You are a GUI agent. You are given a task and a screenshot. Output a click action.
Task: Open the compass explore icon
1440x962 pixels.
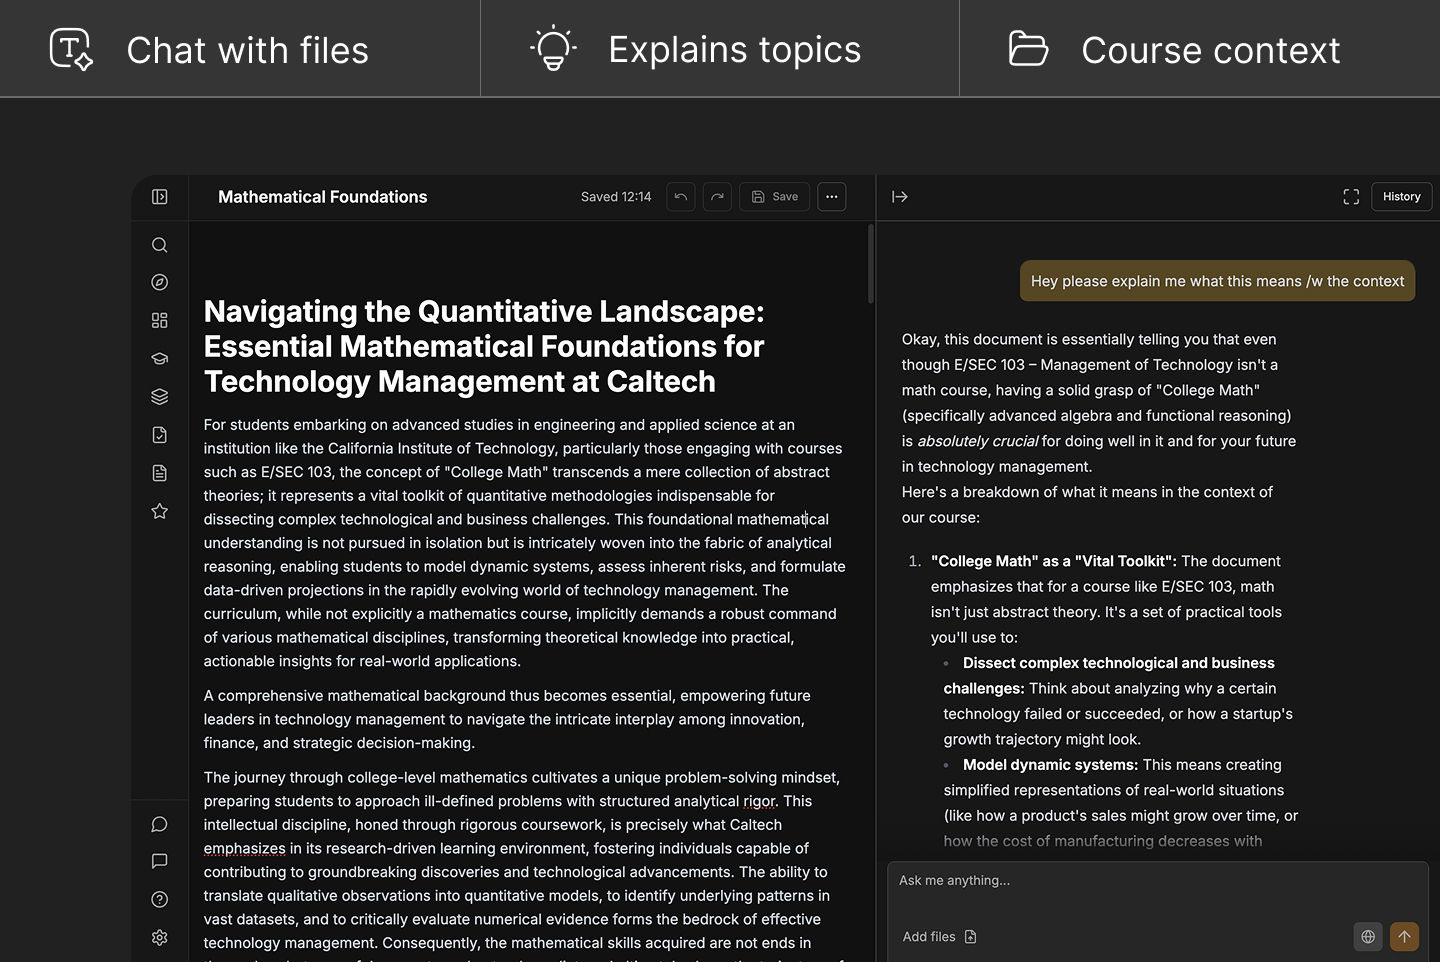point(160,283)
